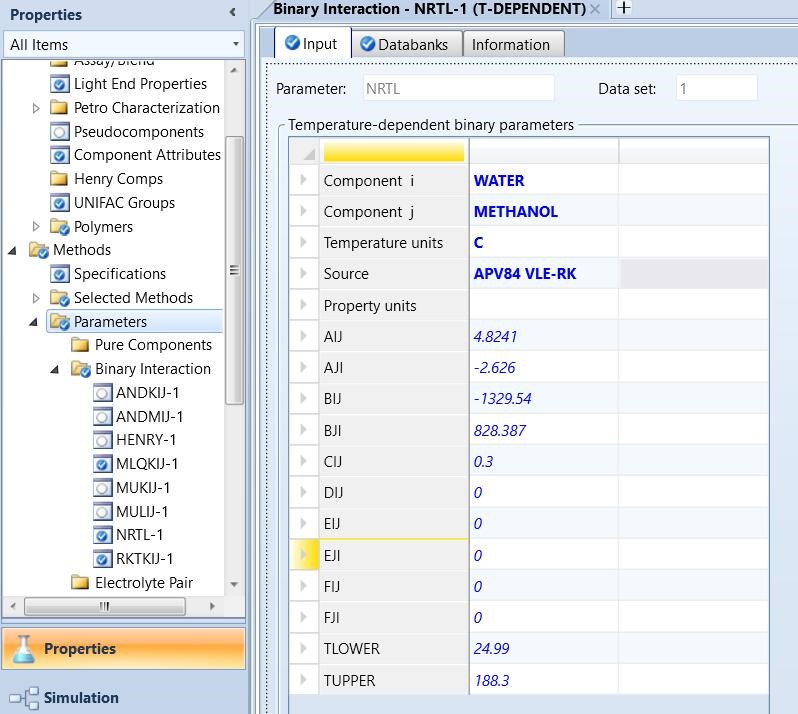Expand the Selected Methods node
798x714 pixels.
click(x=37, y=298)
